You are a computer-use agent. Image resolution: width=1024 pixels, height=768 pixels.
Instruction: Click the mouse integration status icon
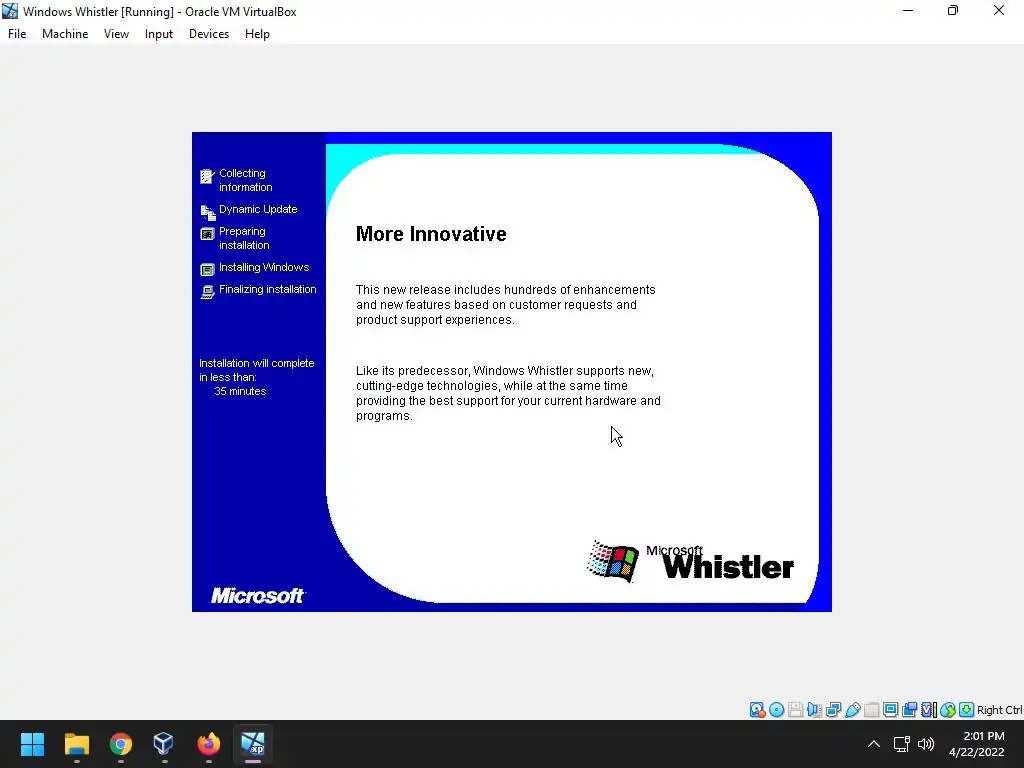[948, 710]
